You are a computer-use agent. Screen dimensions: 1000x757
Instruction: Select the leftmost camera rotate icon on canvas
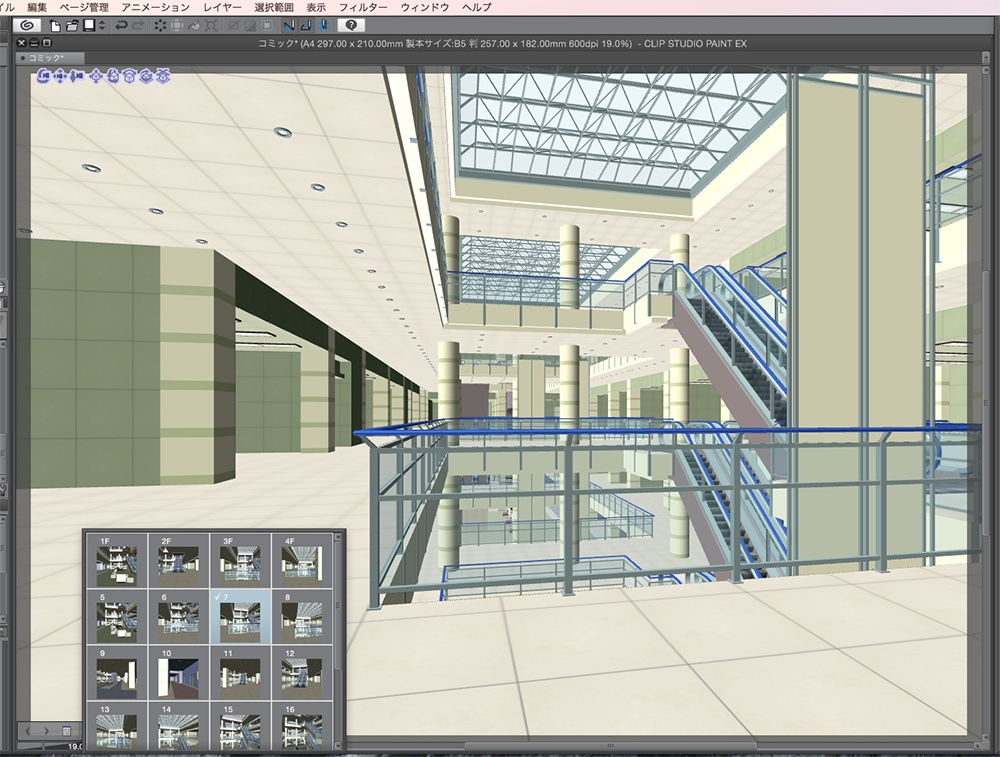pos(45,75)
